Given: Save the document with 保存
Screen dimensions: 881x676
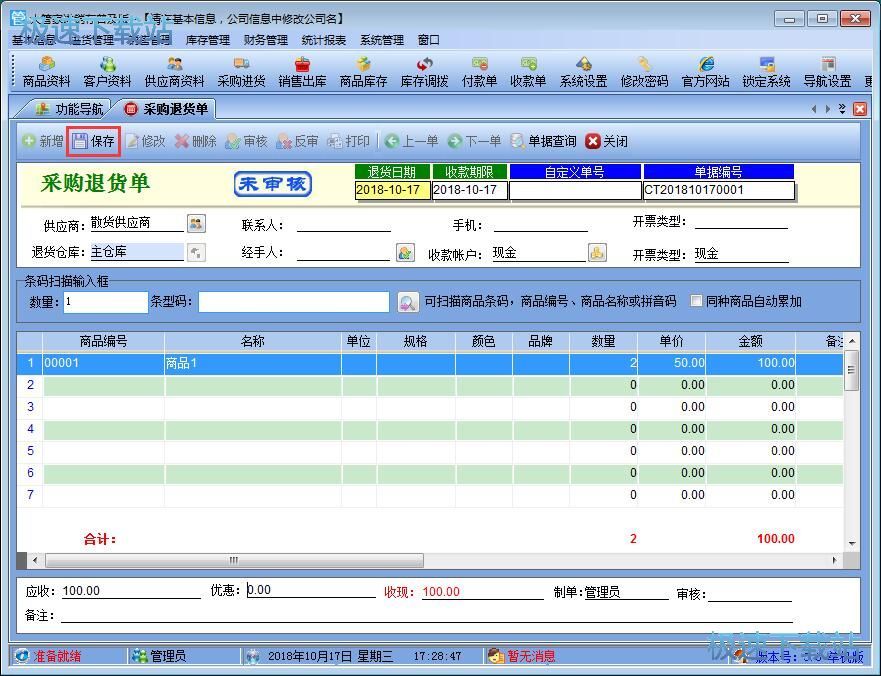Looking at the screenshot, I should click(x=94, y=141).
